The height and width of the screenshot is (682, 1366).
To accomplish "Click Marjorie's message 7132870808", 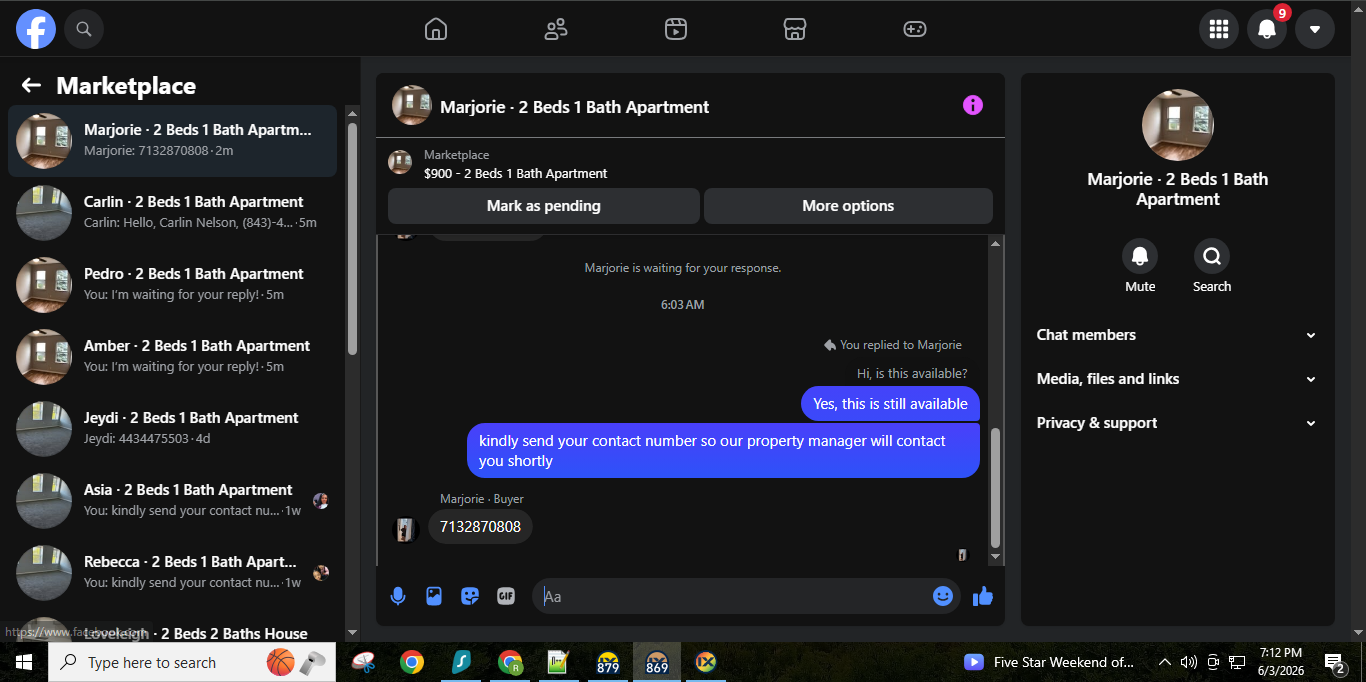I will (x=480, y=527).
